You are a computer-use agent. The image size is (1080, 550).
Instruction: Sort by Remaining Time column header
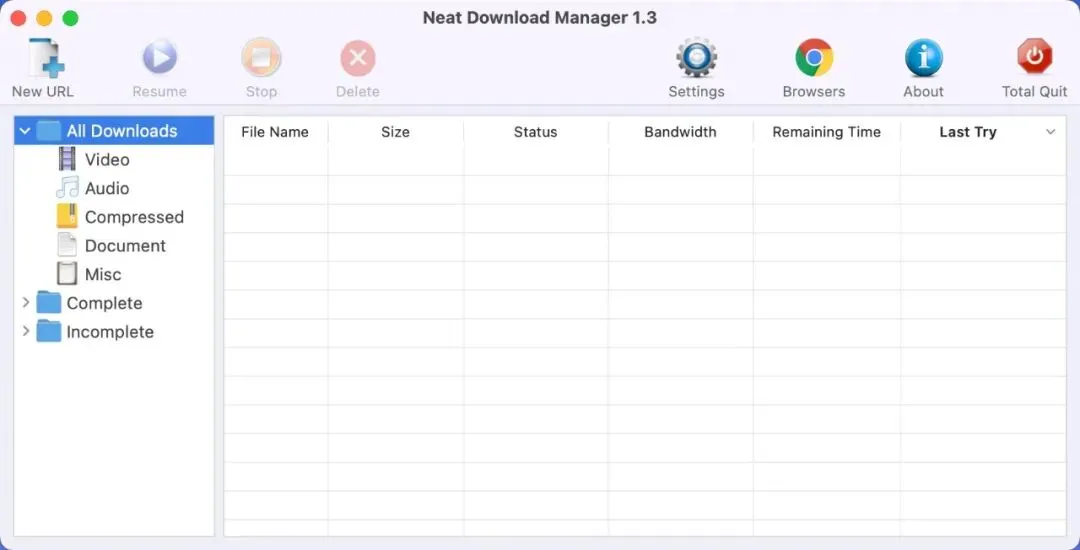click(x=827, y=132)
